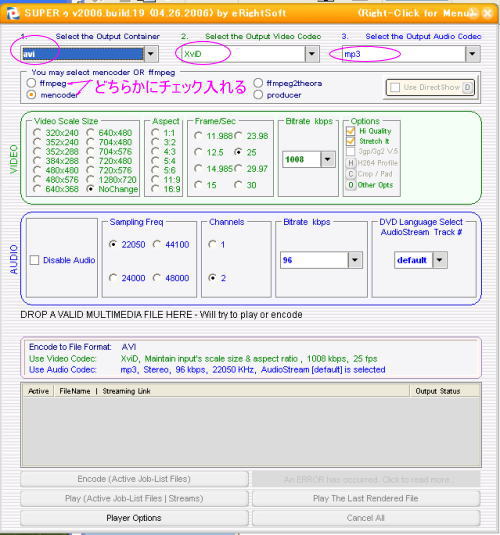The height and width of the screenshot is (535, 500).
Task: Open Player Options
Action: point(134,518)
